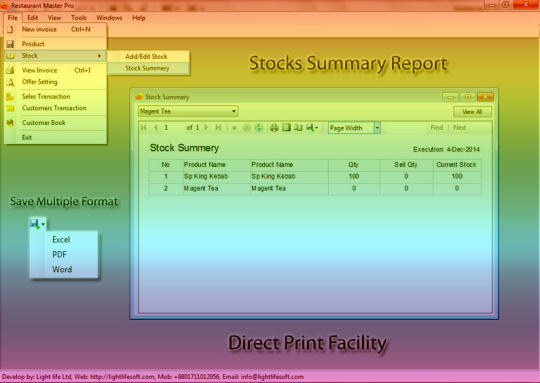The image size is (540, 383).
Task: Click Next in the report toolbar
Action: pos(459,127)
